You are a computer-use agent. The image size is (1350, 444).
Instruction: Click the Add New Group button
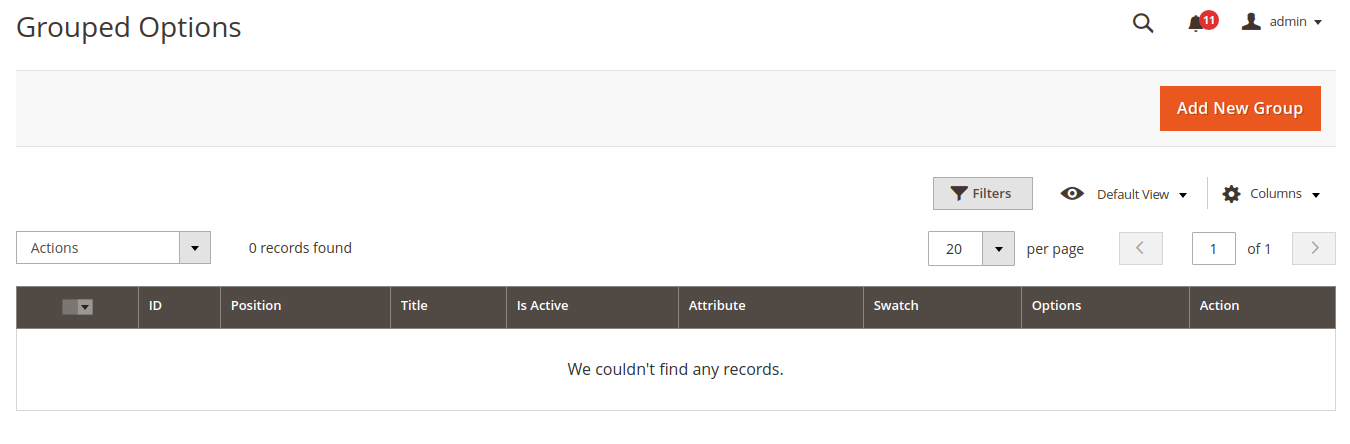1240,108
